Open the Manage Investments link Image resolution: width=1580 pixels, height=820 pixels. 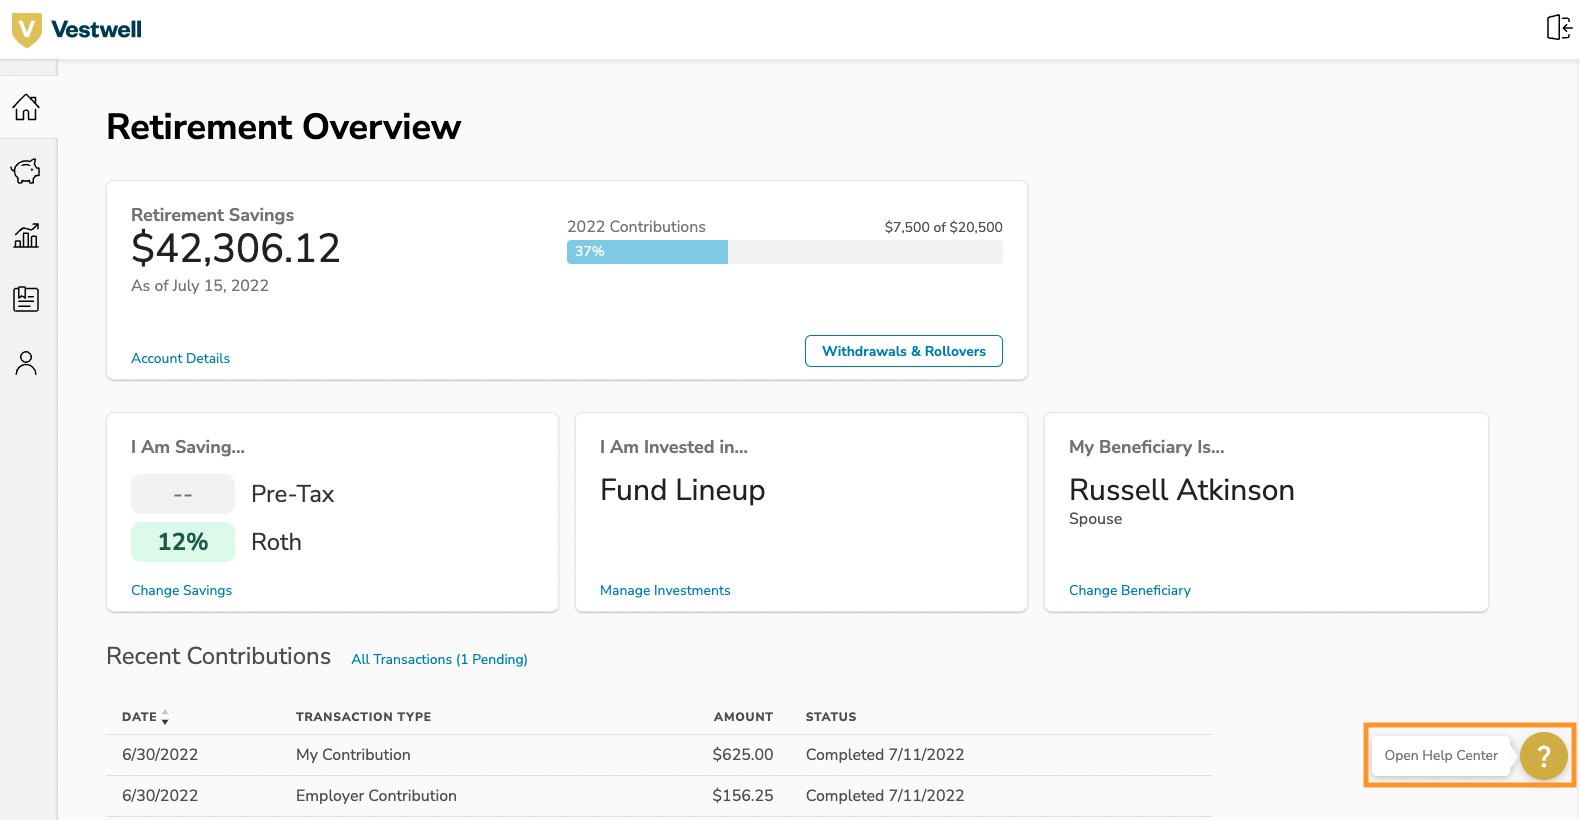point(665,590)
